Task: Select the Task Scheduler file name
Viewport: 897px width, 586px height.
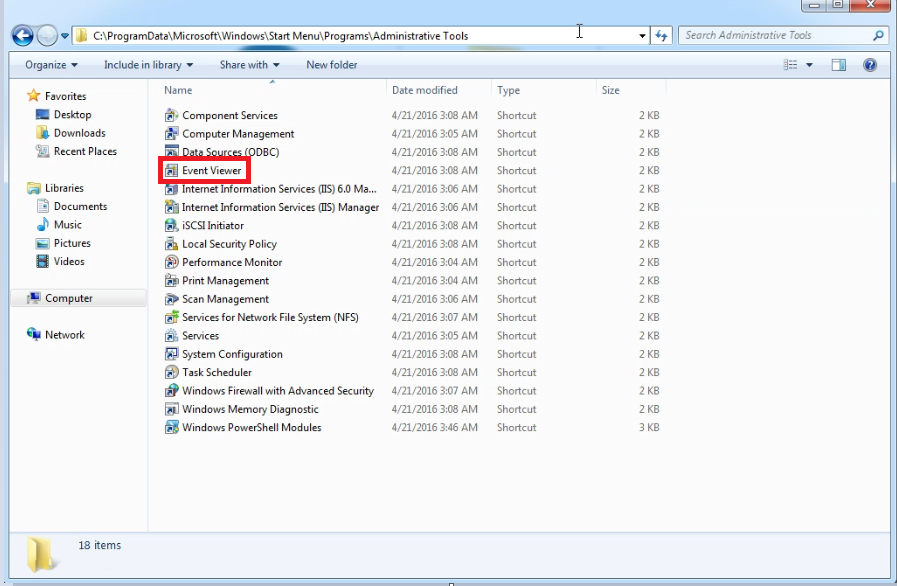Action: tap(217, 372)
